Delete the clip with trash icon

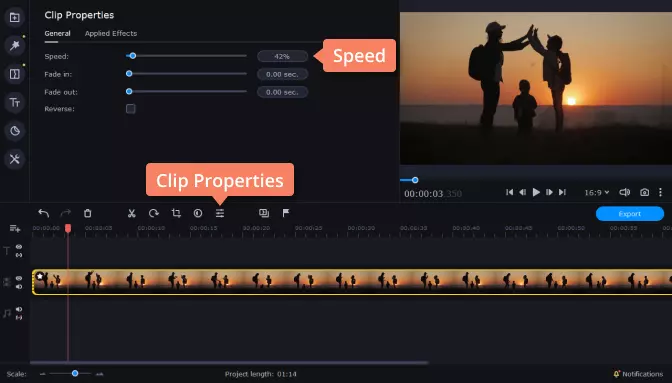(x=87, y=213)
